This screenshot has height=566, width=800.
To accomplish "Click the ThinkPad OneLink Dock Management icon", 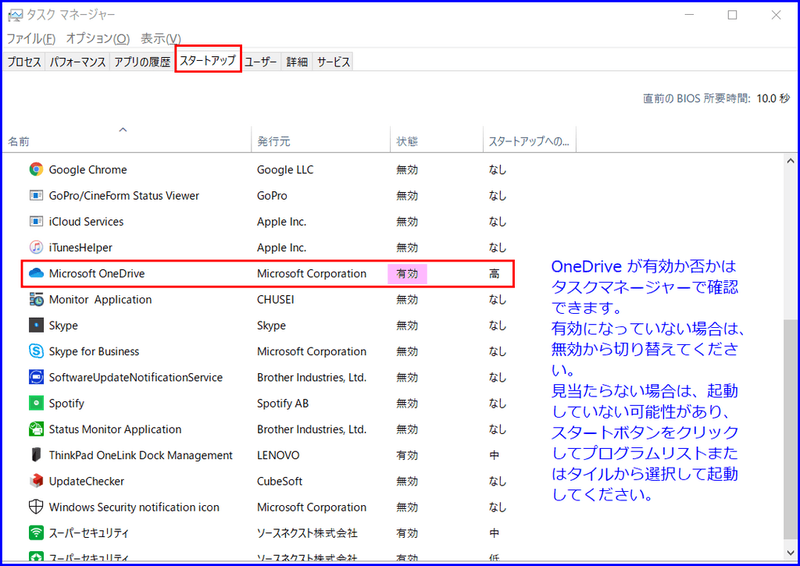I will 36,455.
